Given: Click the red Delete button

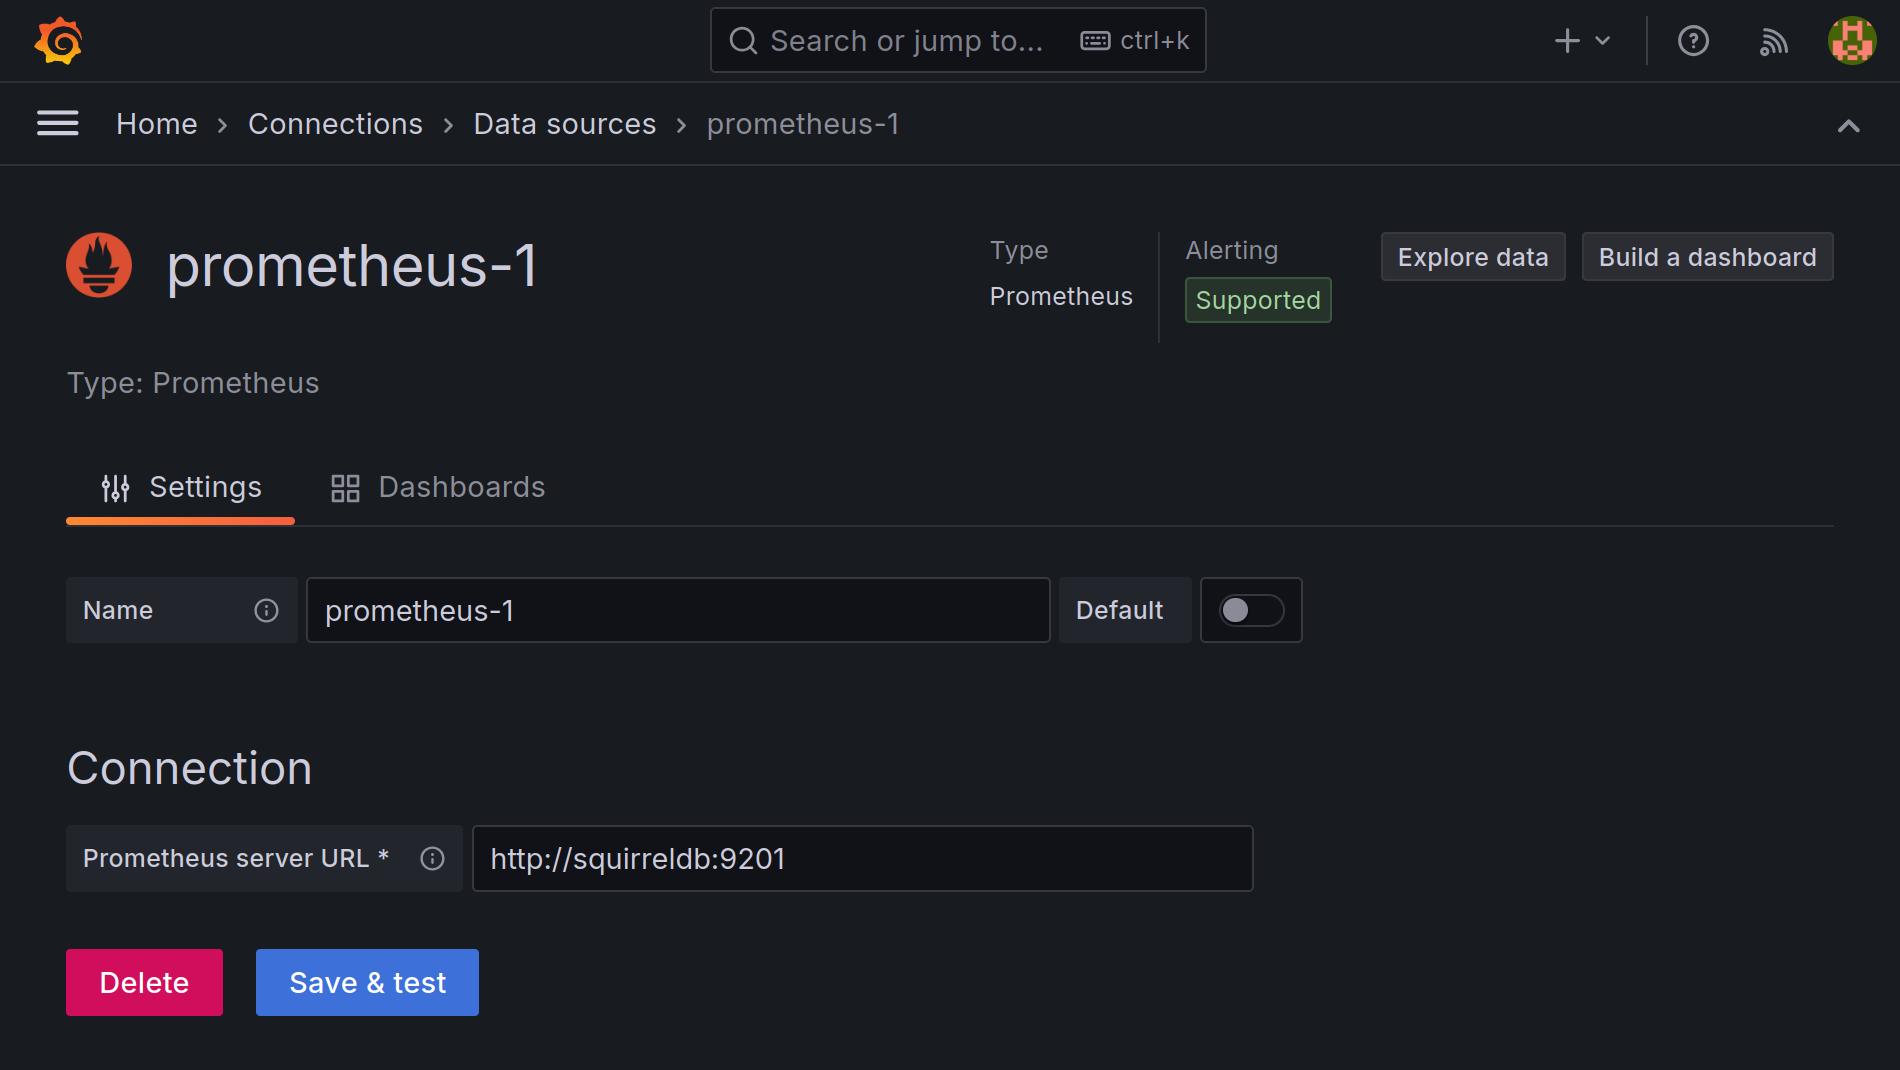Looking at the screenshot, I should coord(144,982).
